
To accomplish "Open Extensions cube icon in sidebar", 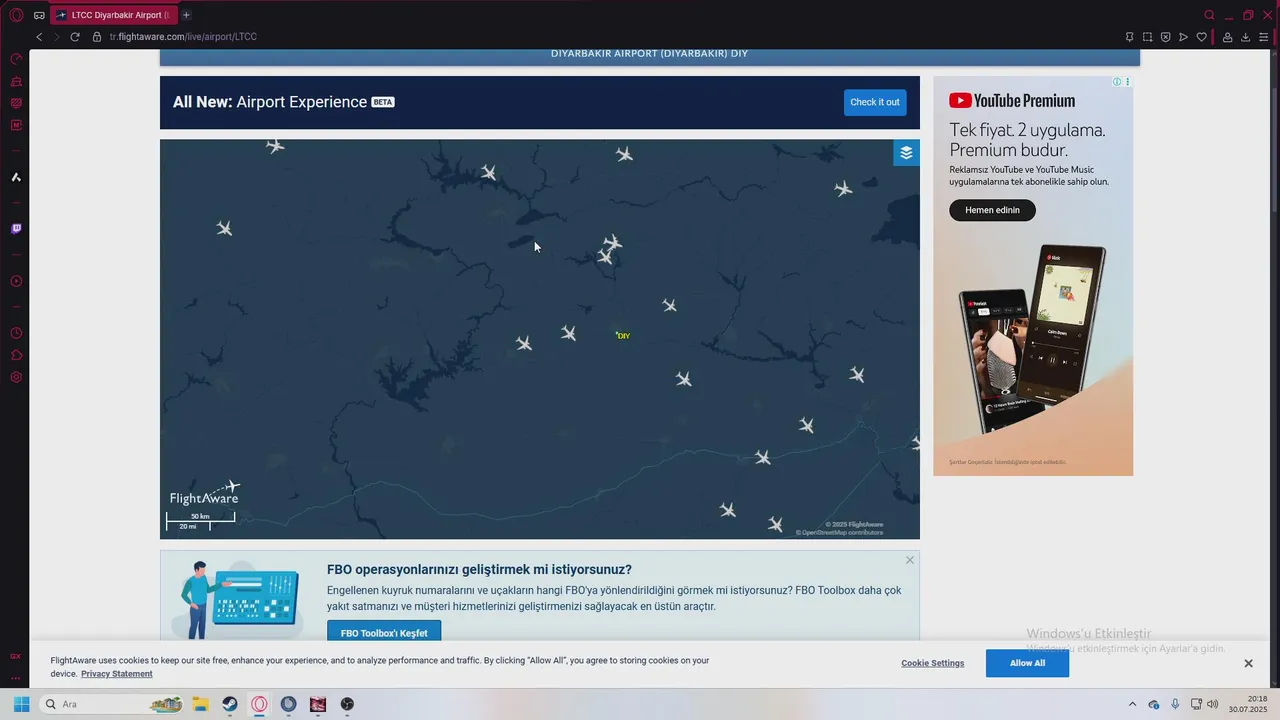I will coord(16,355).
